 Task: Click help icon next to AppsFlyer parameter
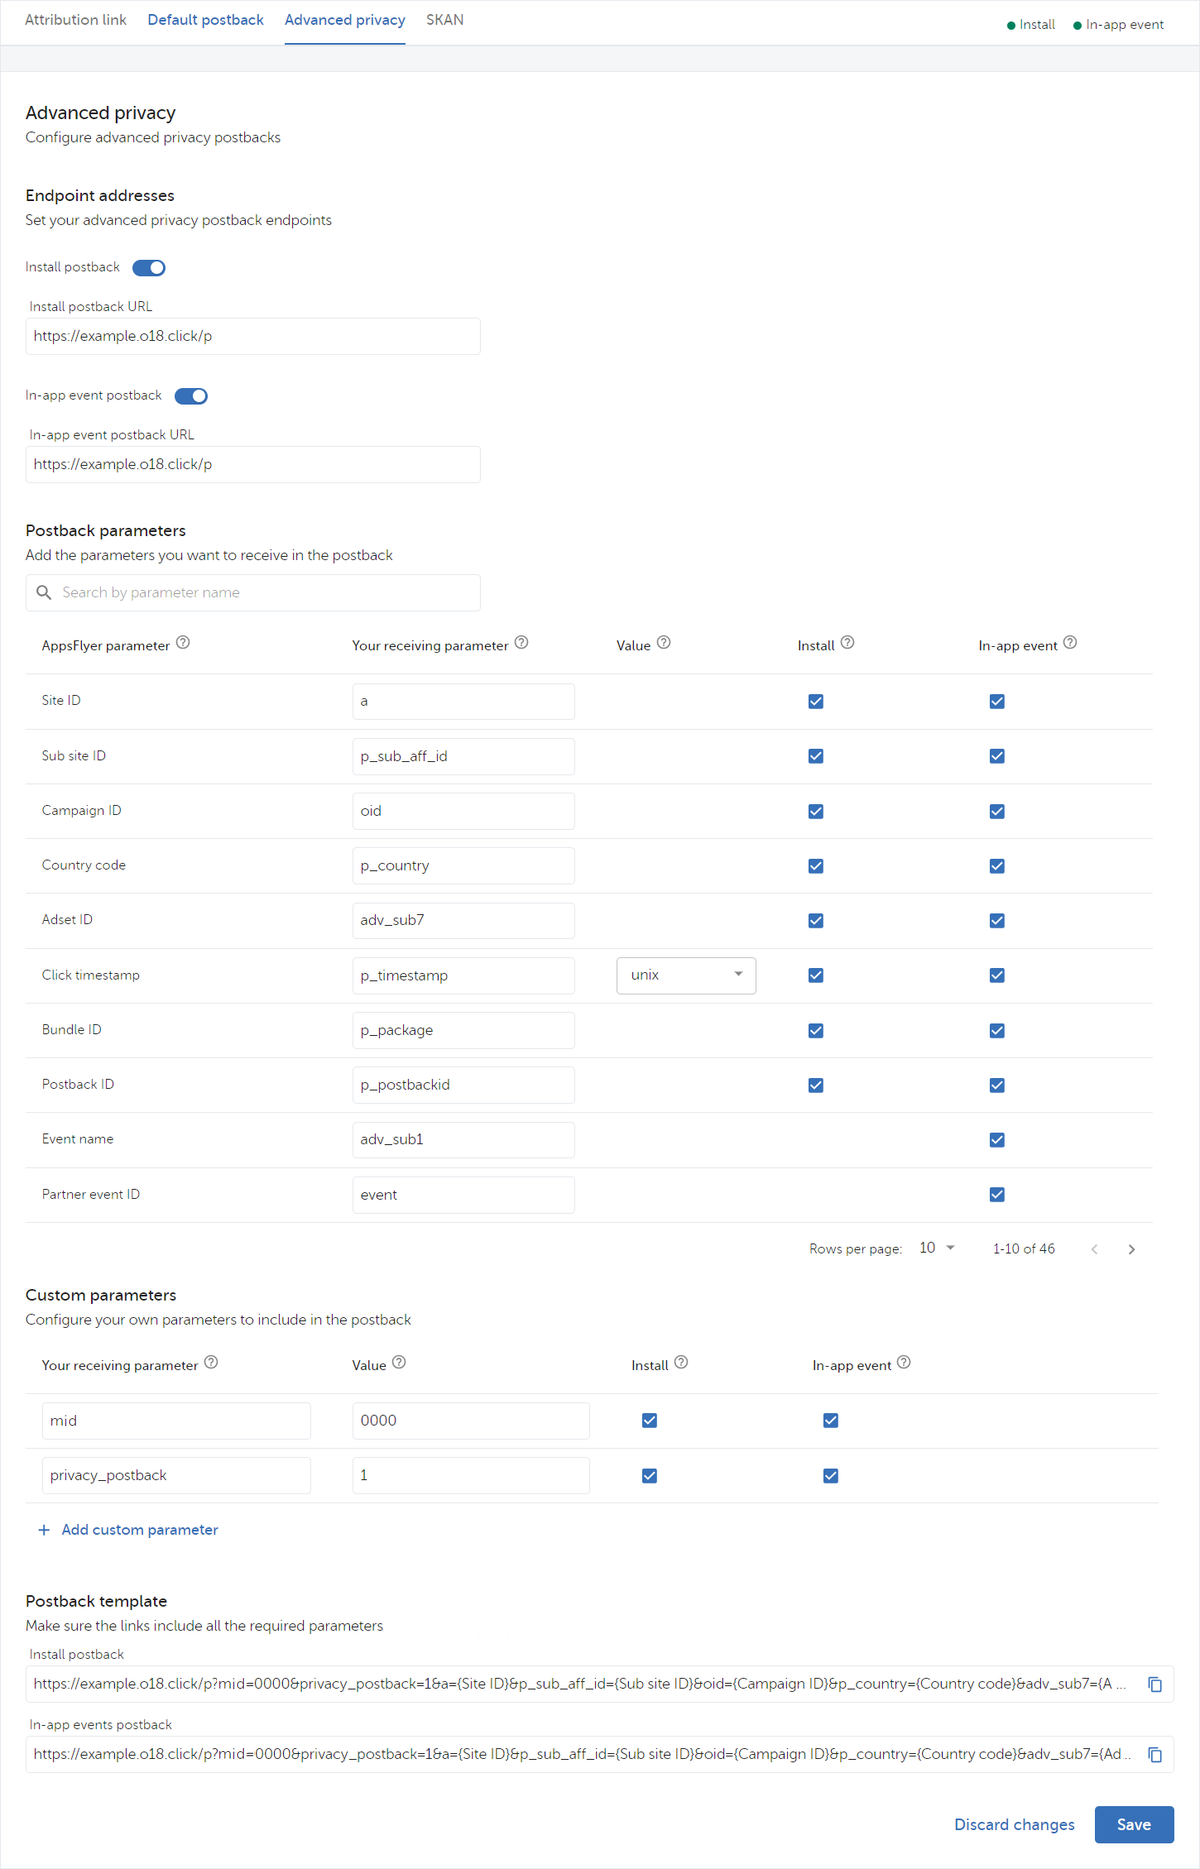click(x=183, y=643)
